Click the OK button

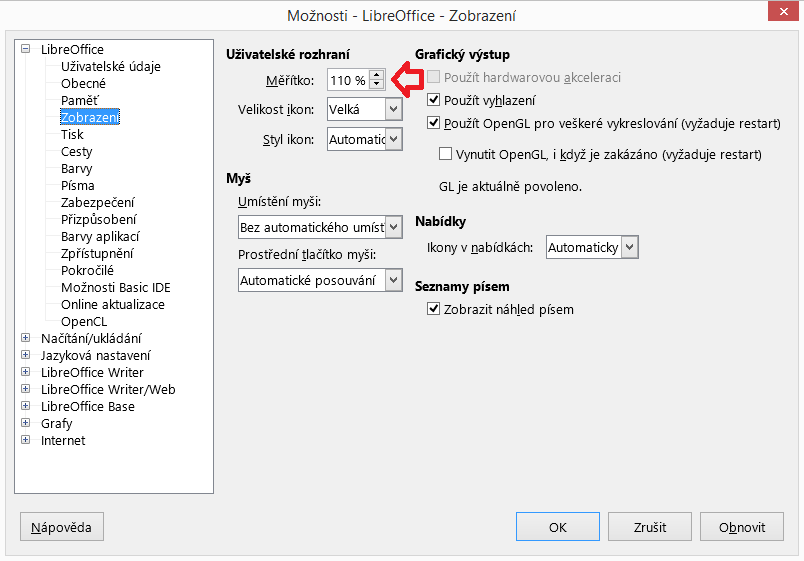[558, 527]
